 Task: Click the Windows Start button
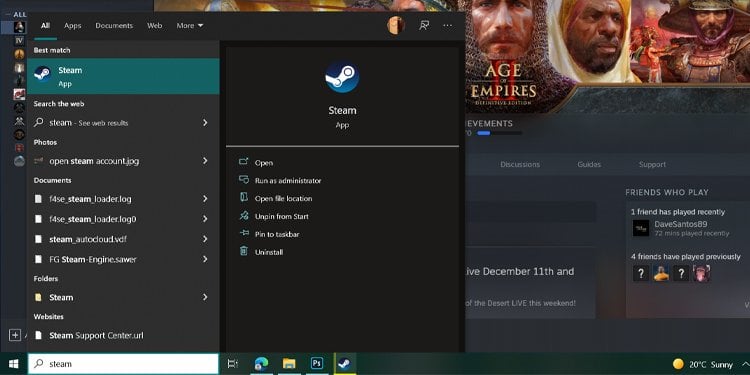tap(13, 364)
